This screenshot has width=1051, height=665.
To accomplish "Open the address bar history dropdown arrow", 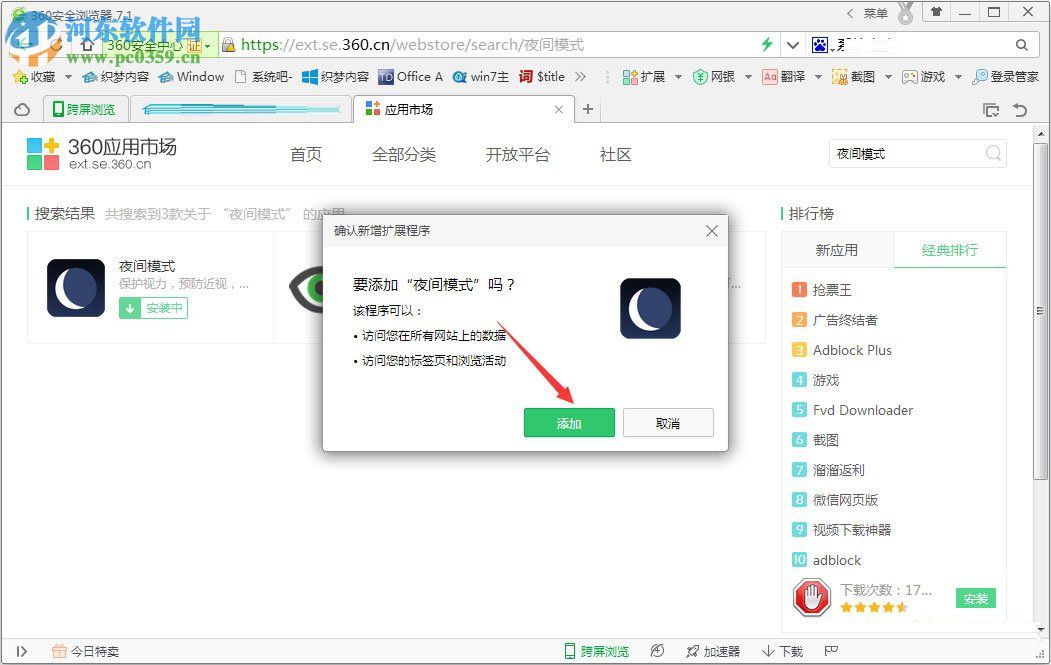I will pos(791,44).
